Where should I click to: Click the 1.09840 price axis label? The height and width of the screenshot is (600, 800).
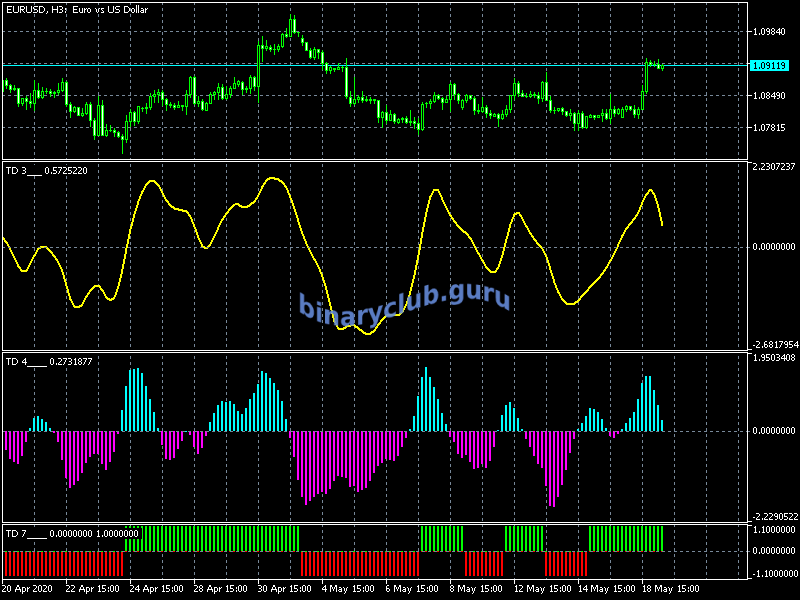[769, 32]
